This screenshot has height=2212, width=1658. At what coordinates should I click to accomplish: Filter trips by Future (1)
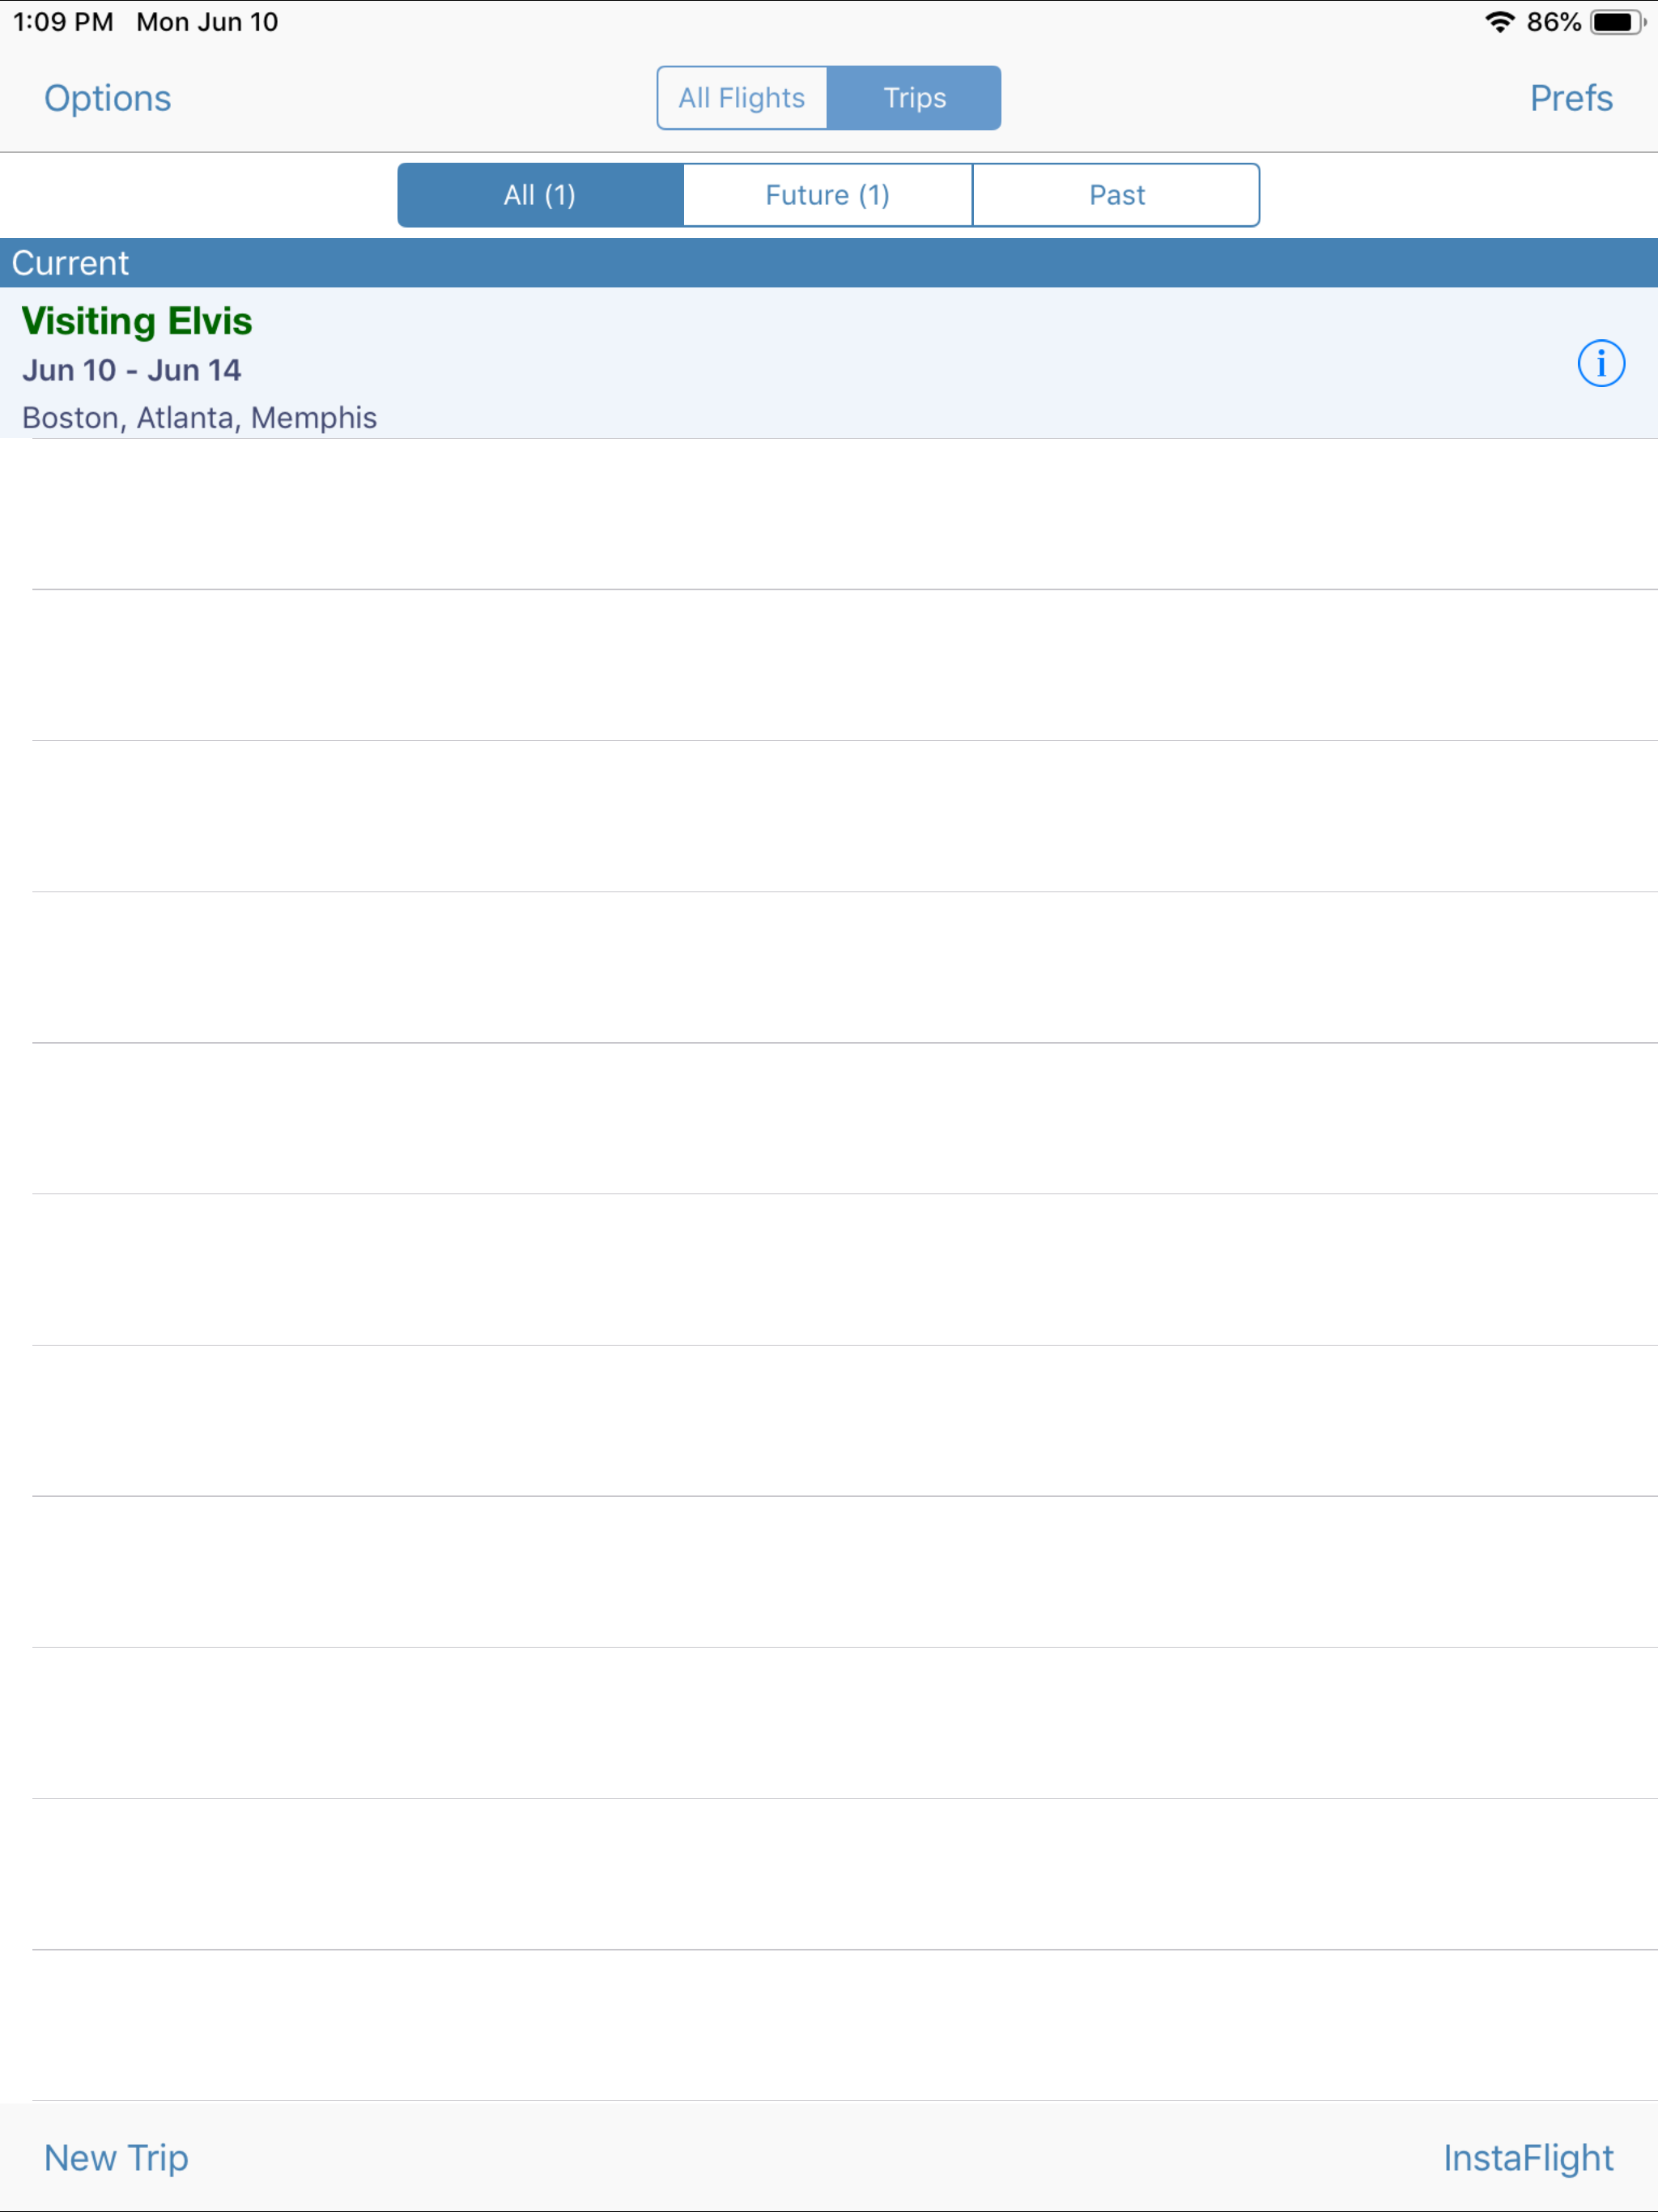pyautogui.click(x=827, y=195)
